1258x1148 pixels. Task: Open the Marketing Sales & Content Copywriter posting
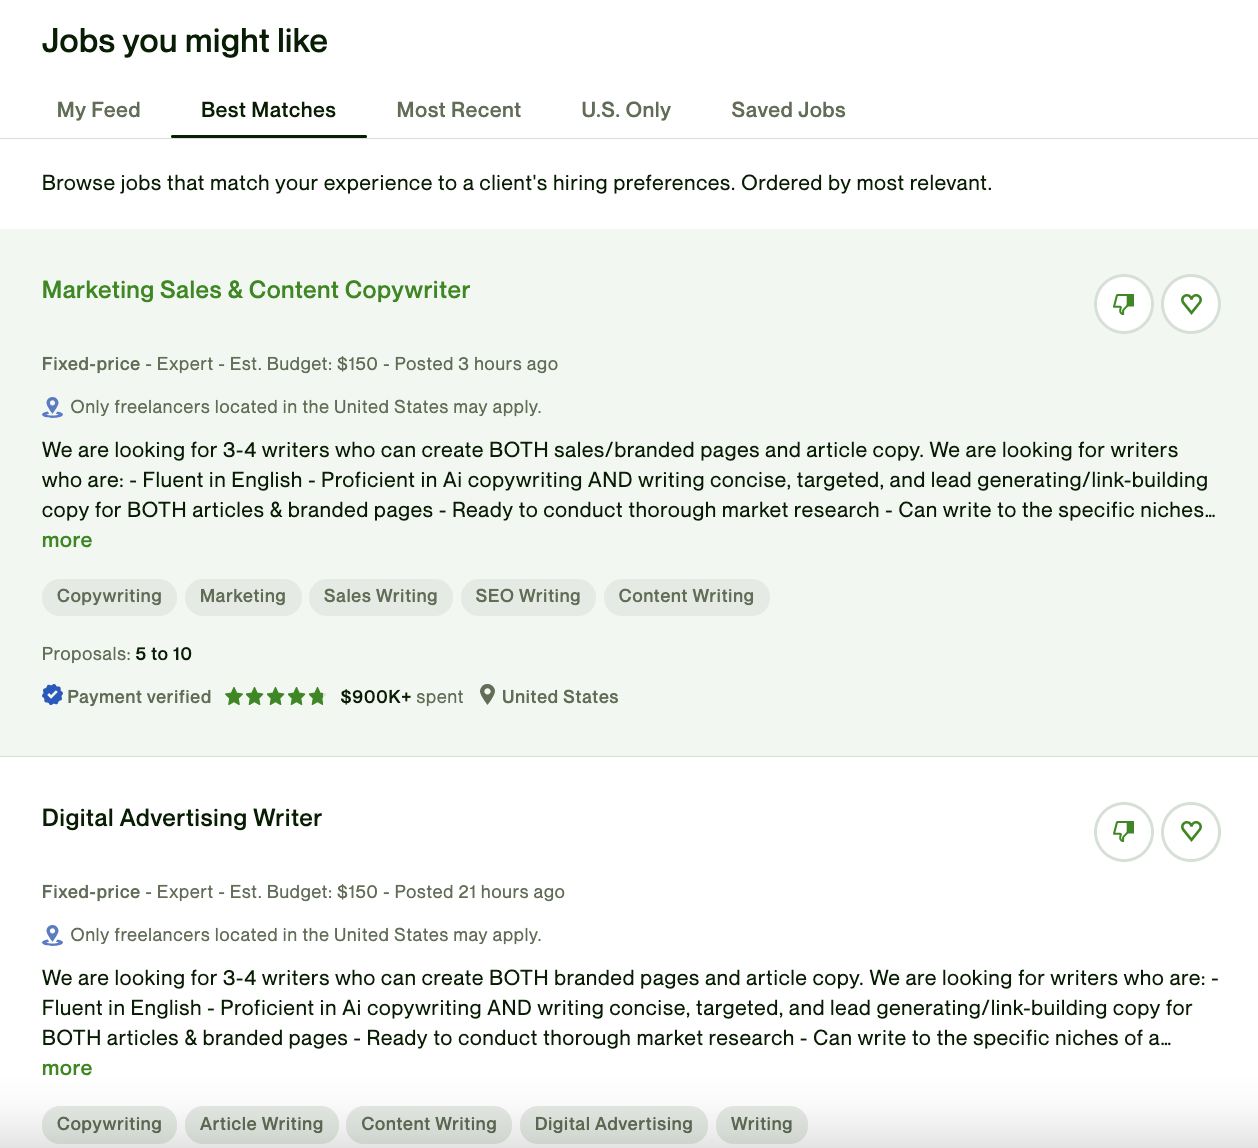[255, 290]
